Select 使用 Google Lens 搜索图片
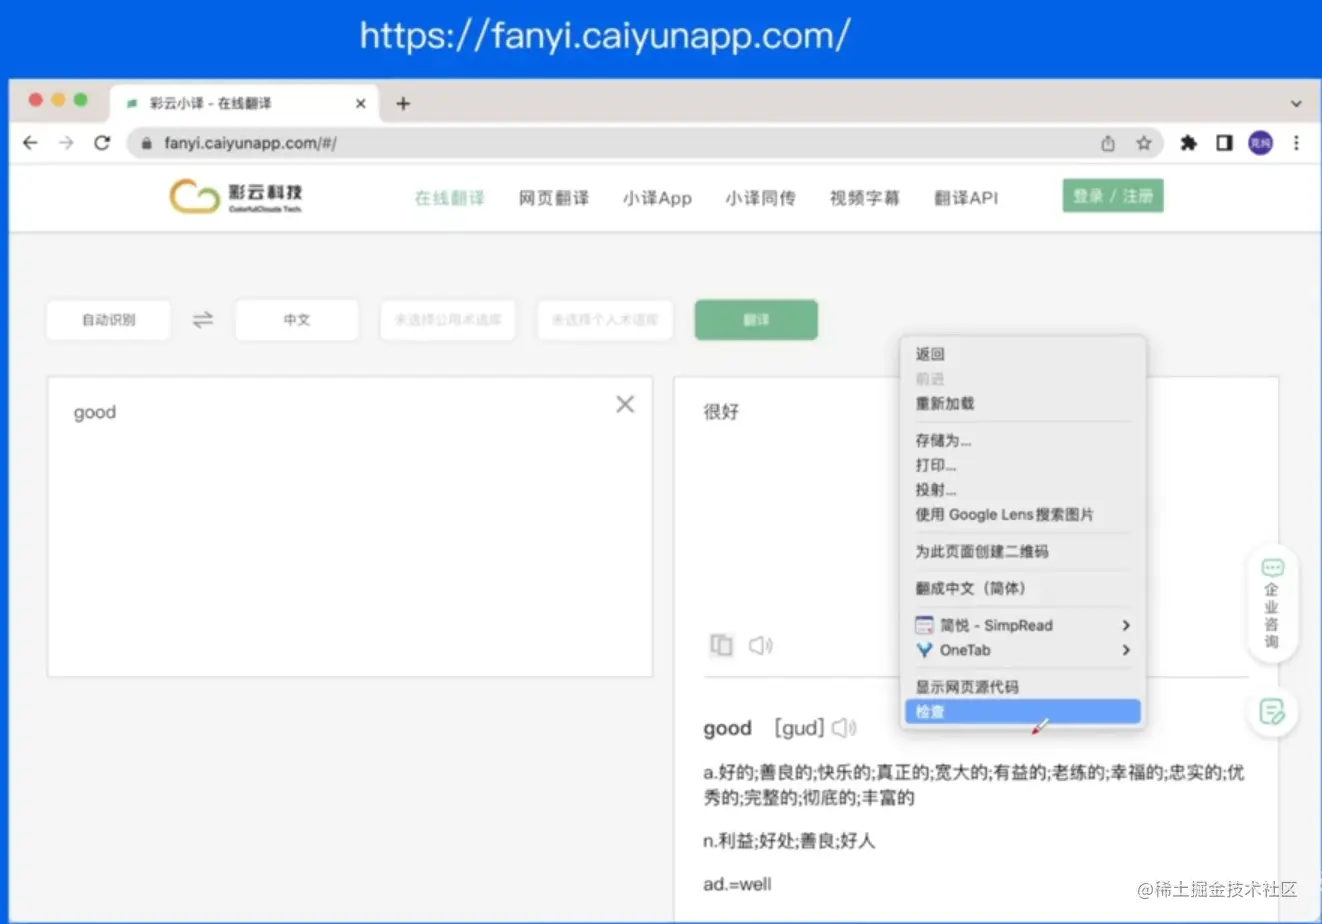This screenshot has height=924, width=1322. 1023,514
